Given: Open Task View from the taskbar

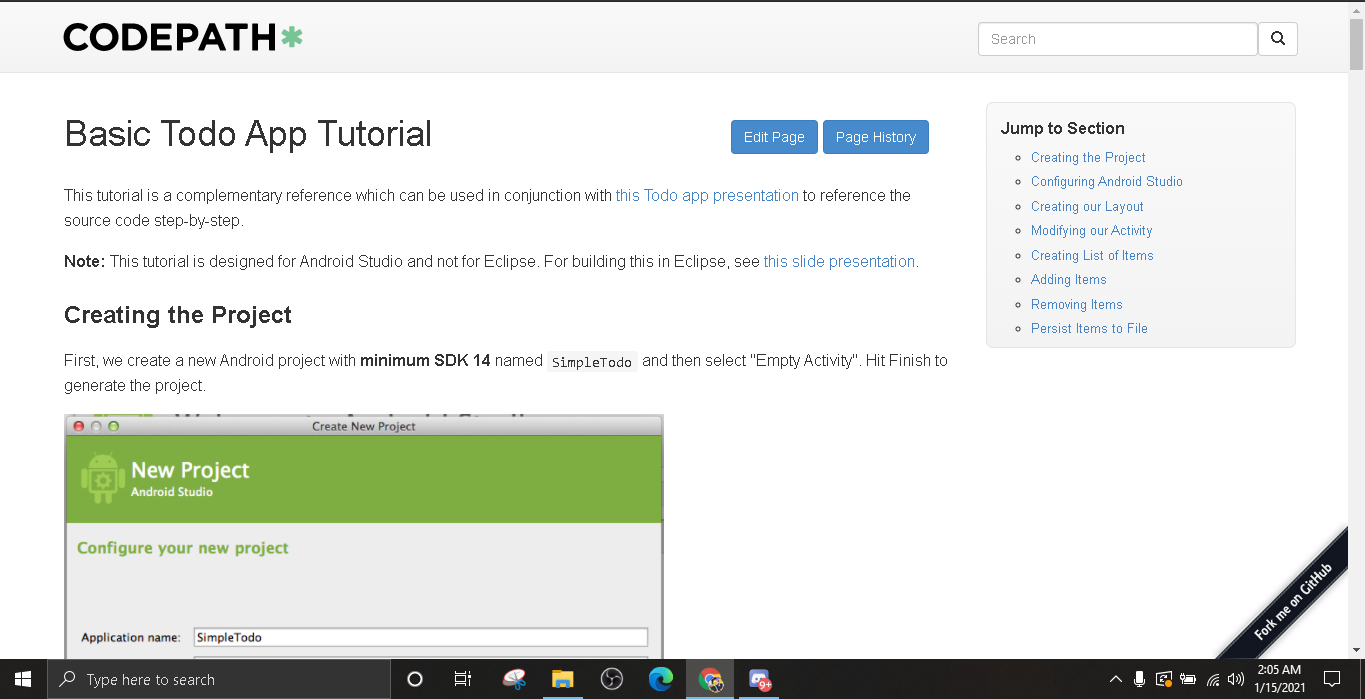Looking at the screenshot, I should pyautogui.click(x=462, y=679).
